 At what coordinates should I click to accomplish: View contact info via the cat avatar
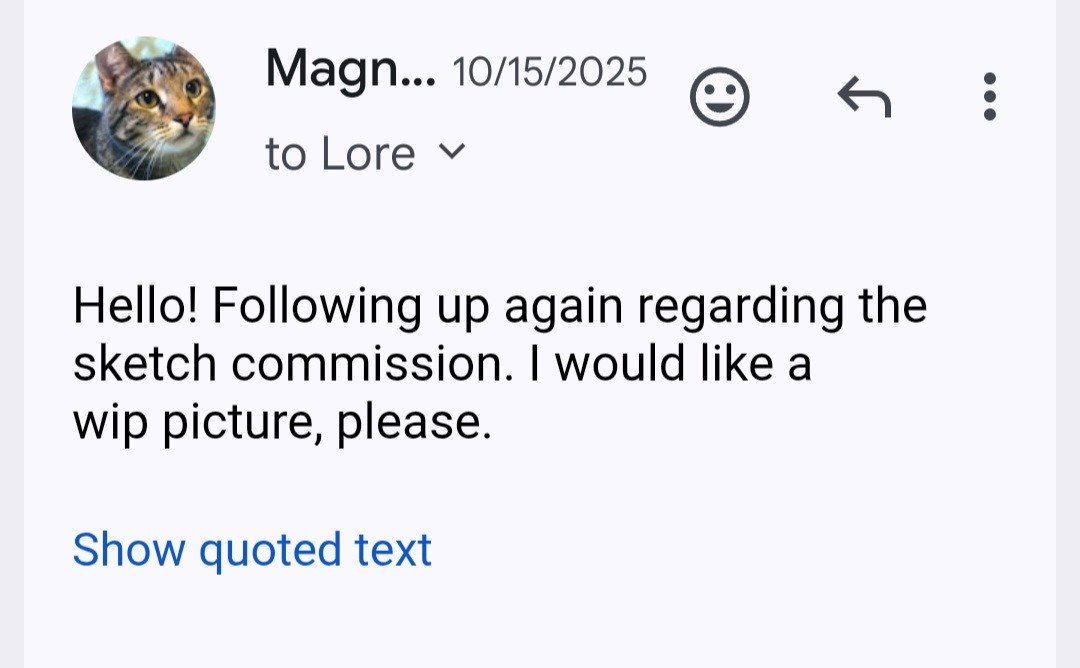tap(144, 108)
